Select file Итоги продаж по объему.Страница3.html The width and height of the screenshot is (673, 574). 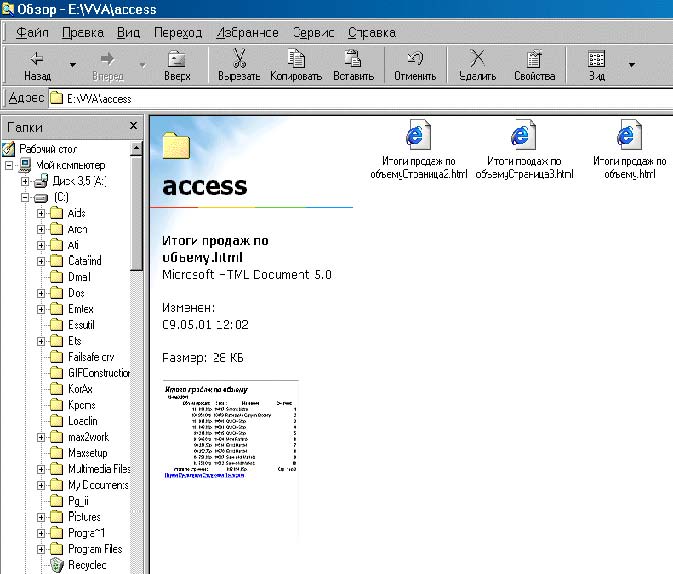tap(523, 137)
